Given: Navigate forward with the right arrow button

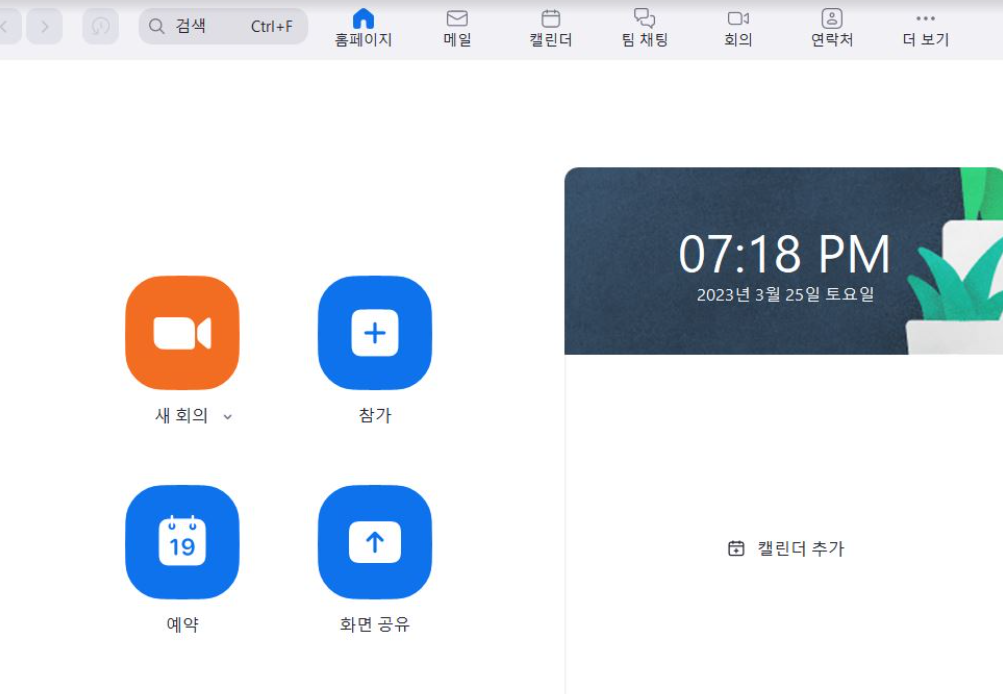Looking at the screenshot, I should 45,26.
